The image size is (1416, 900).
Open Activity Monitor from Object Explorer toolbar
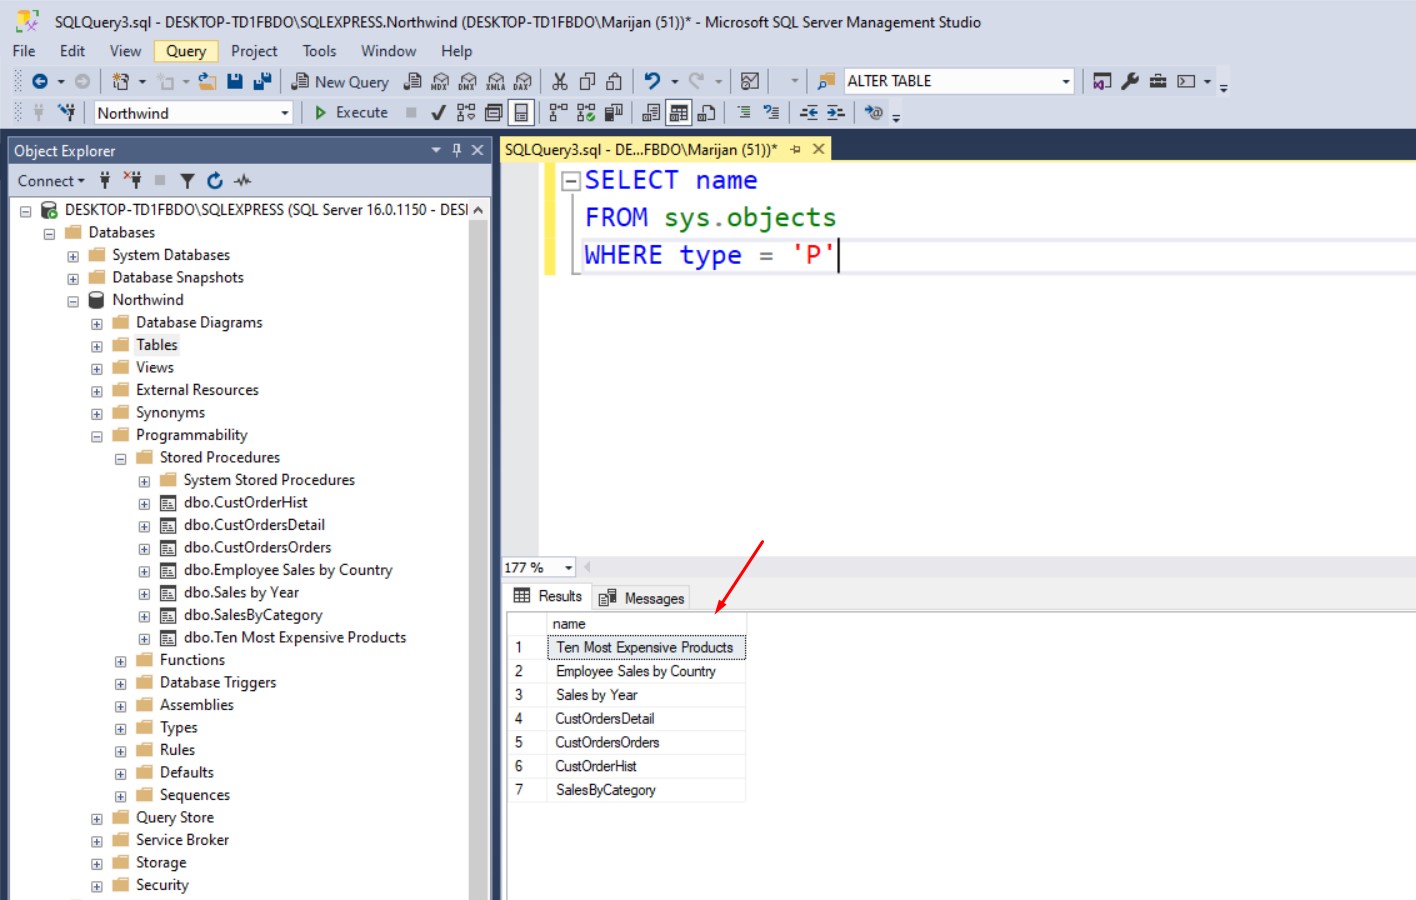tap(242, 181)
